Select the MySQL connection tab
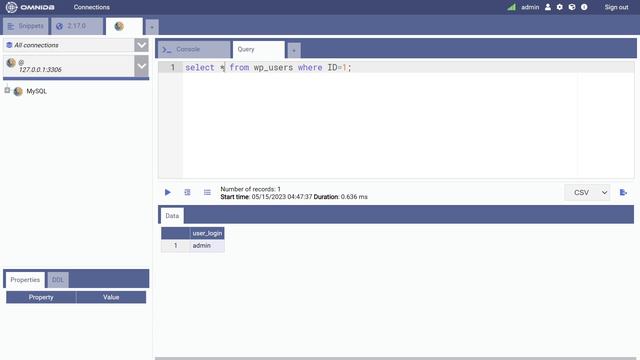 tap(124, 26)
